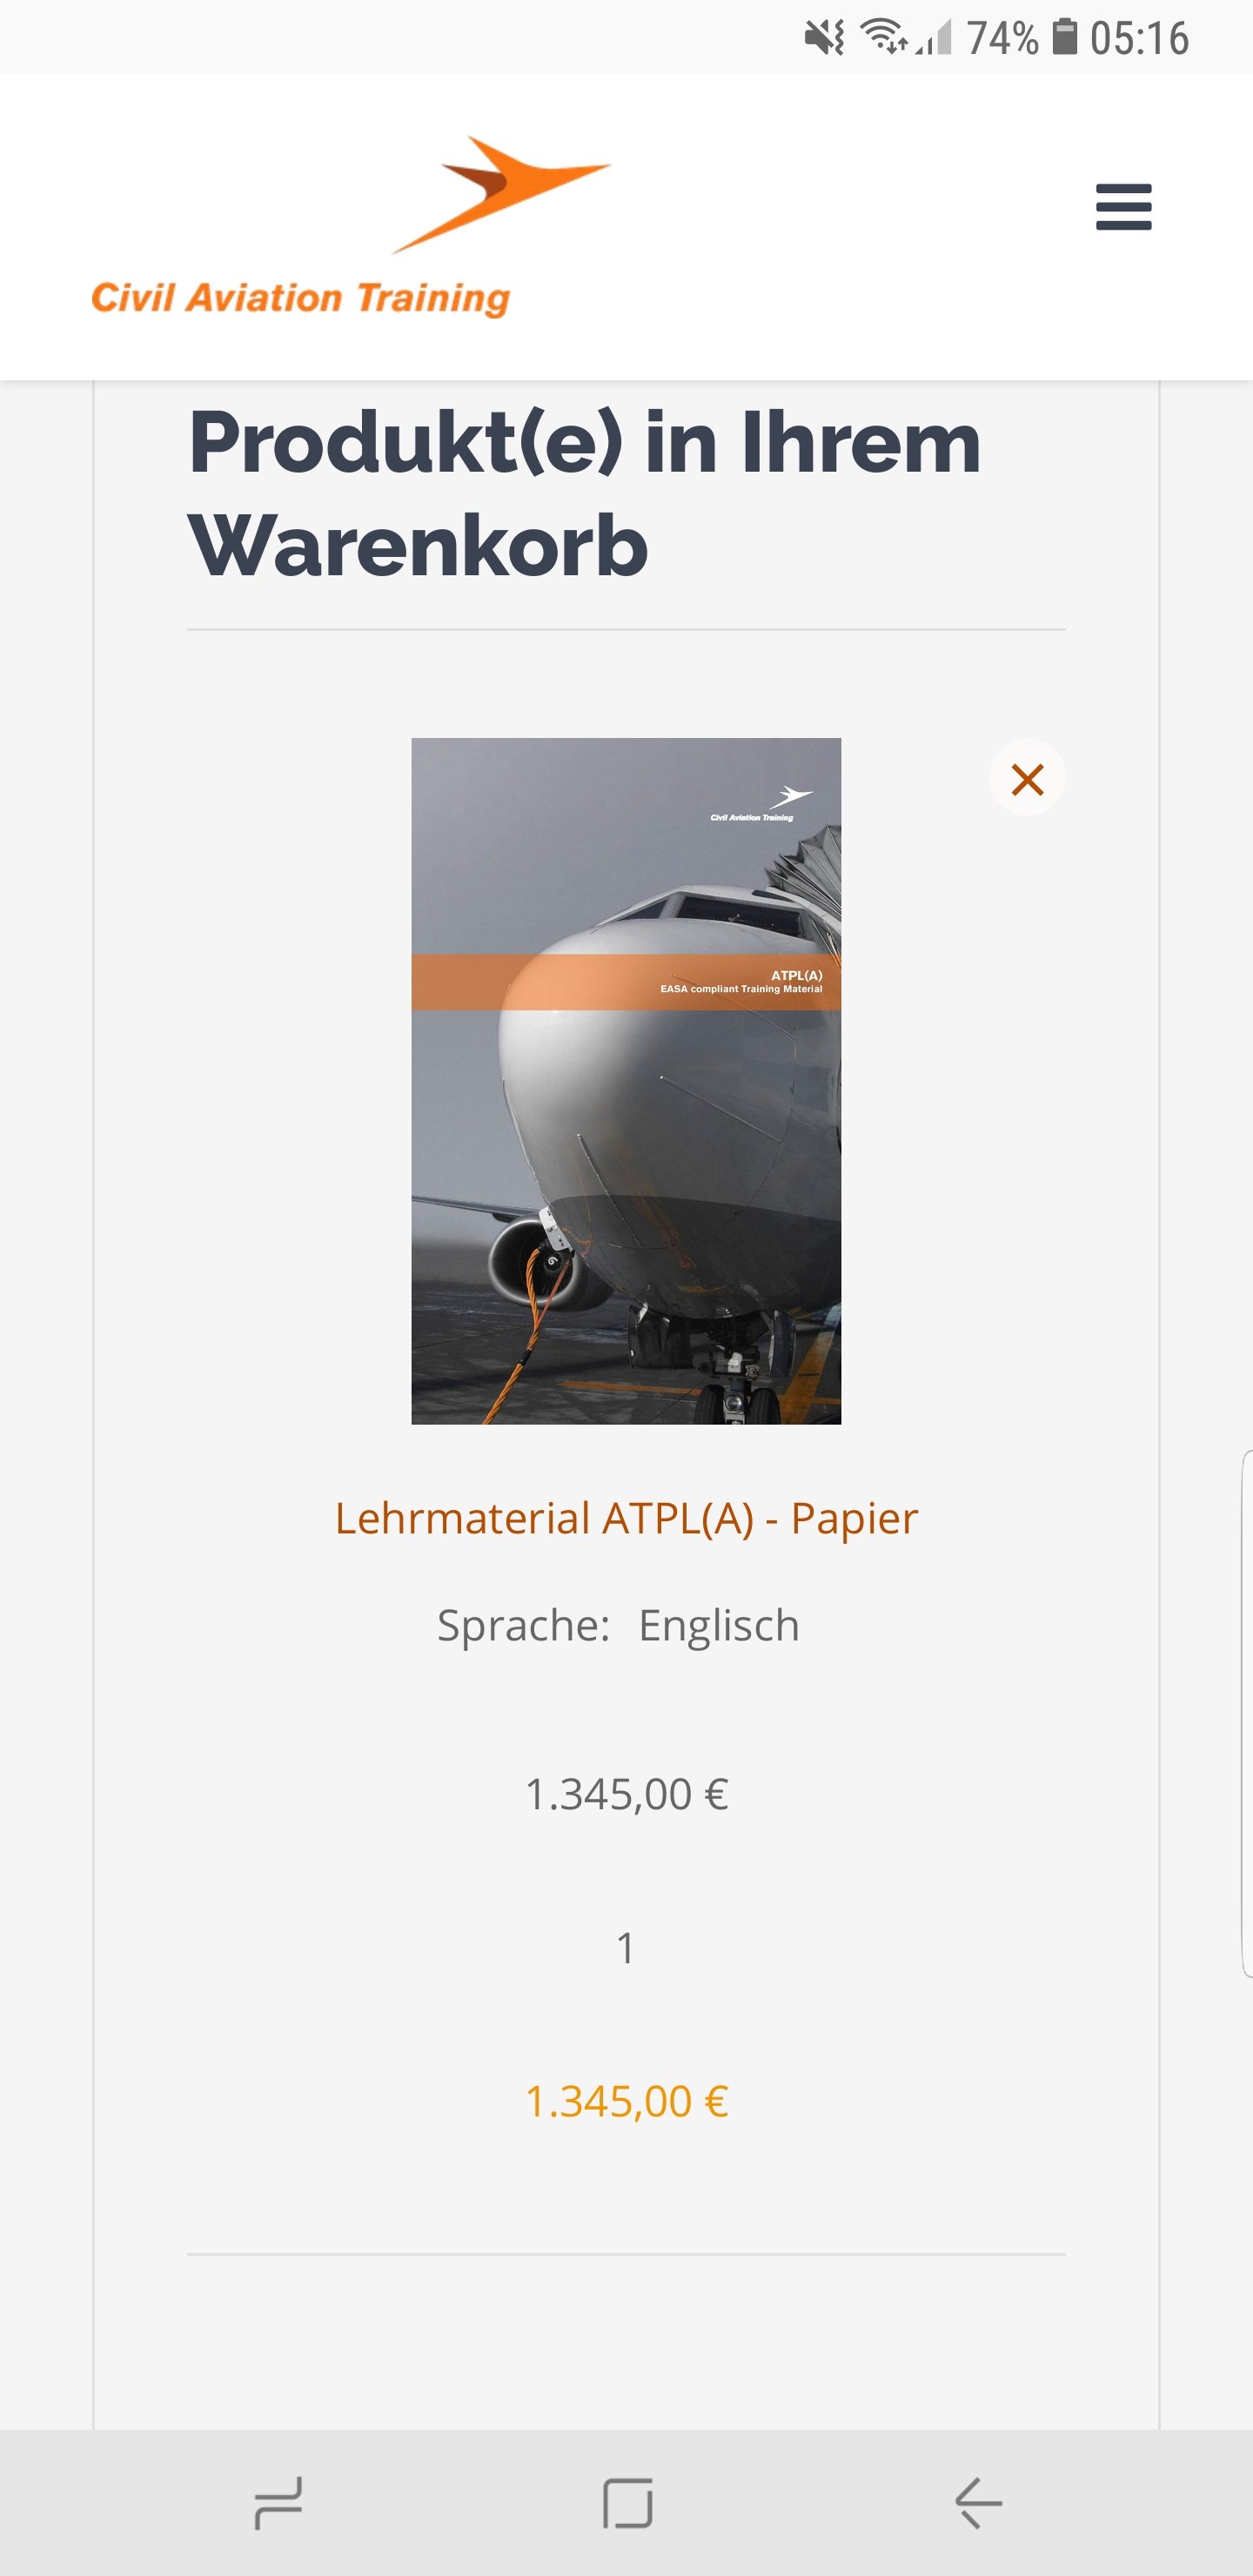This screenshot has width=1253, height=2576.
Task: Tap the battery icon in status bar
Action: (1066, 37)
